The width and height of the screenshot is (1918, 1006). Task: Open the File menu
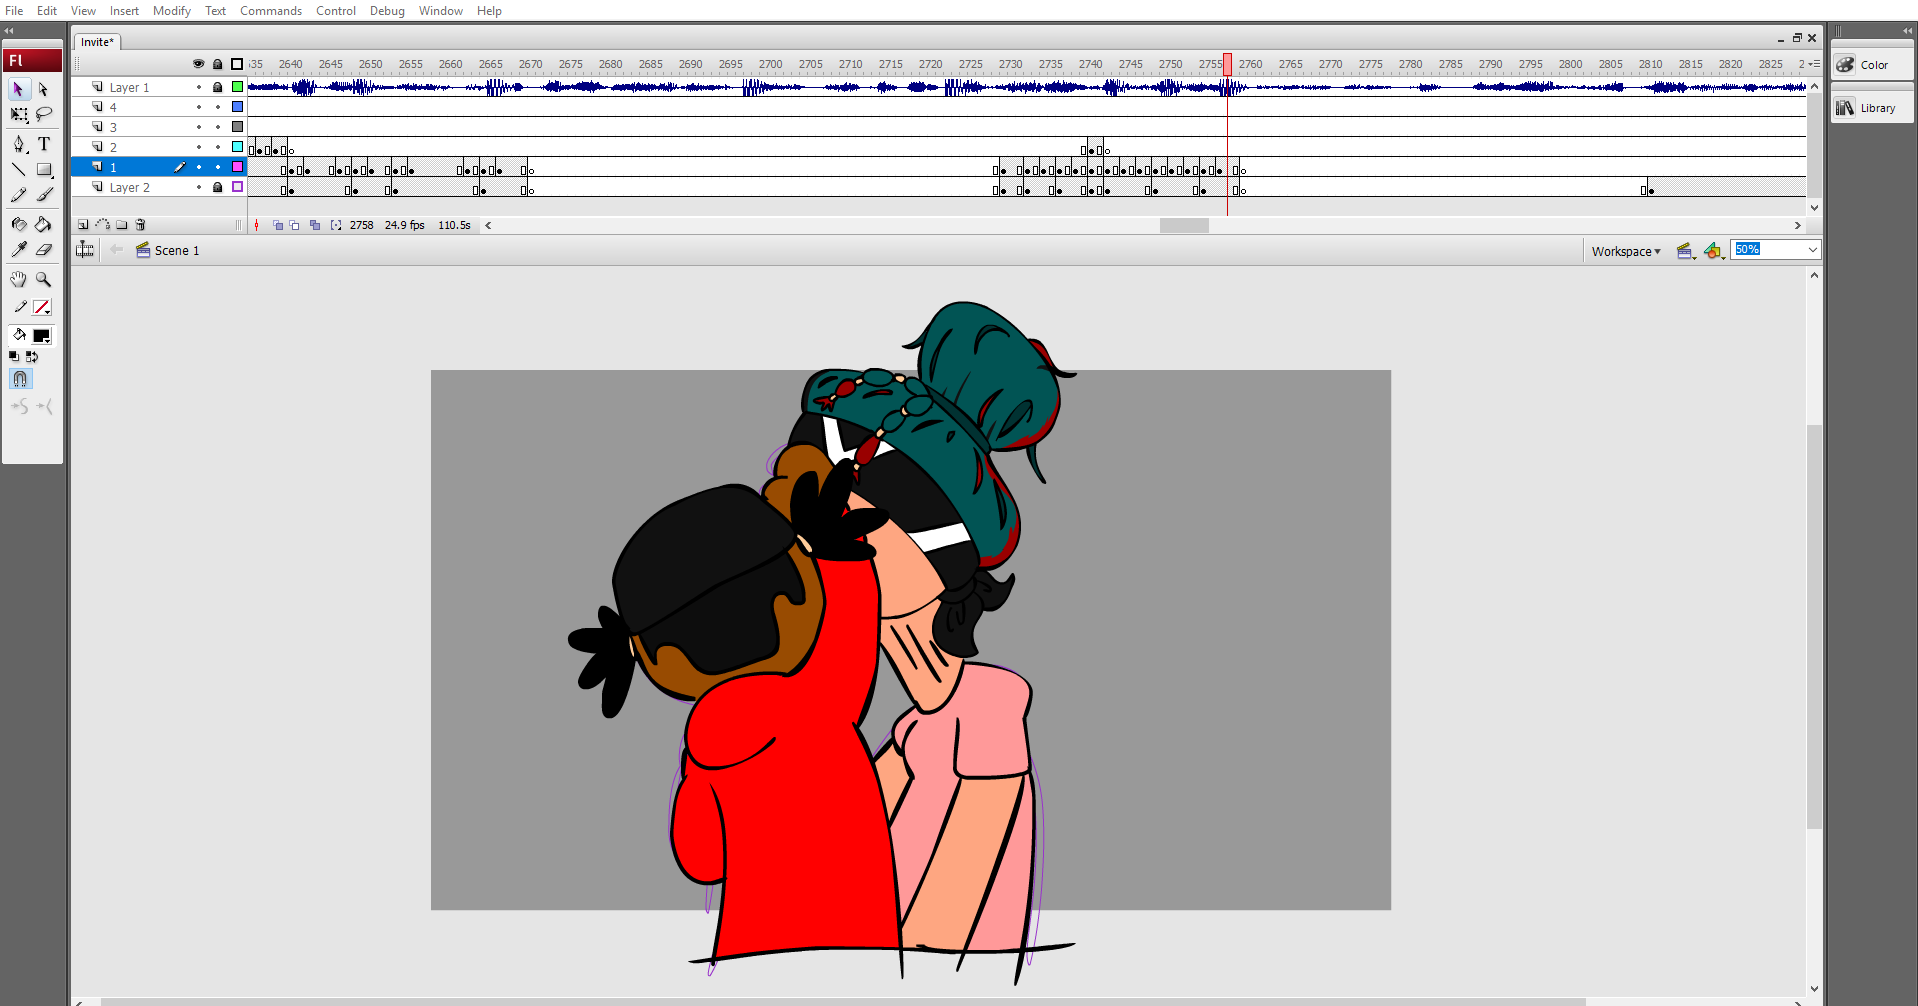pyautogui.click(x=14, y=11)
